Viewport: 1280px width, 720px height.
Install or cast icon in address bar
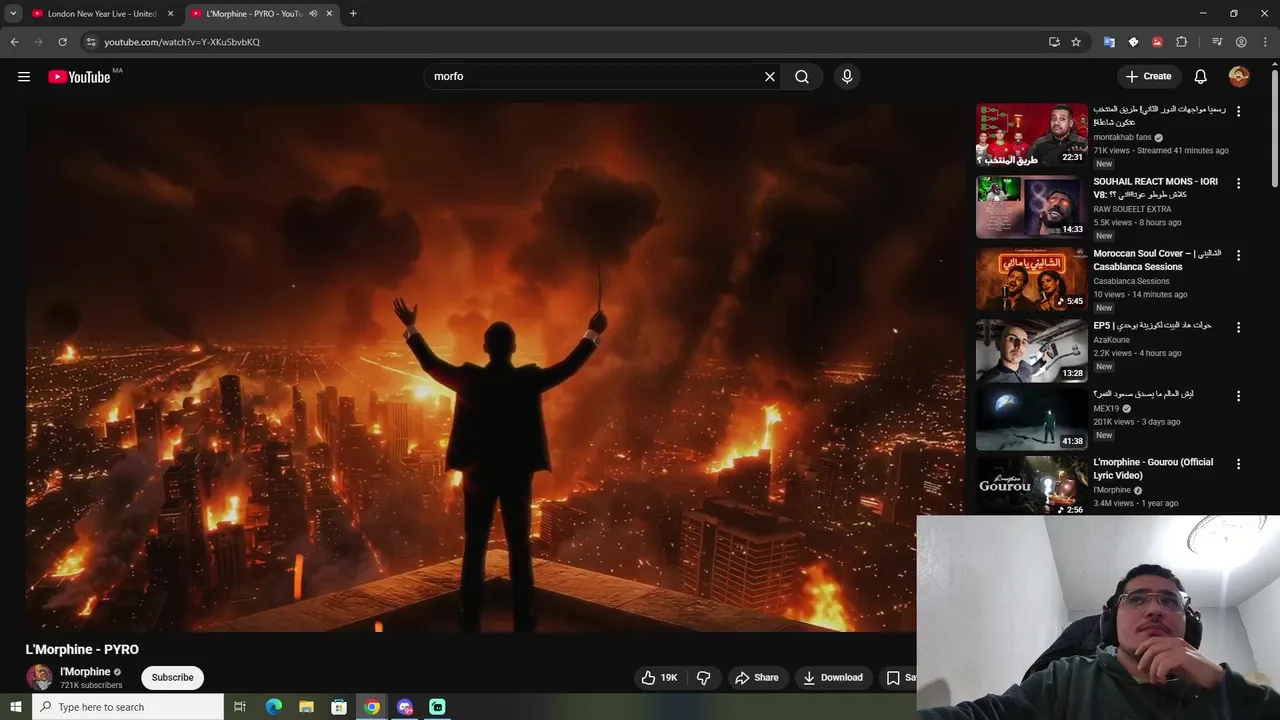click(1054, 42)
